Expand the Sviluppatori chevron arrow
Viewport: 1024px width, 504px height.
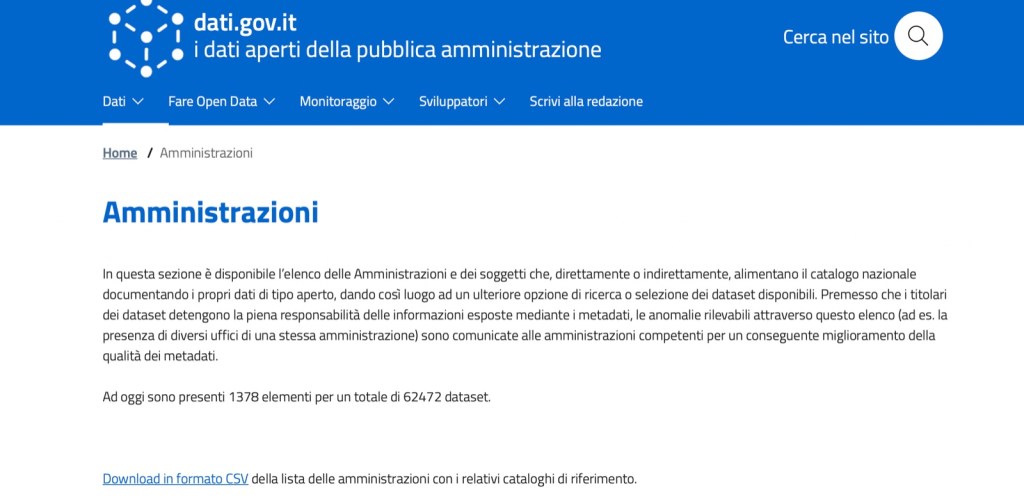pyautogui.click(x=499, y=101)
